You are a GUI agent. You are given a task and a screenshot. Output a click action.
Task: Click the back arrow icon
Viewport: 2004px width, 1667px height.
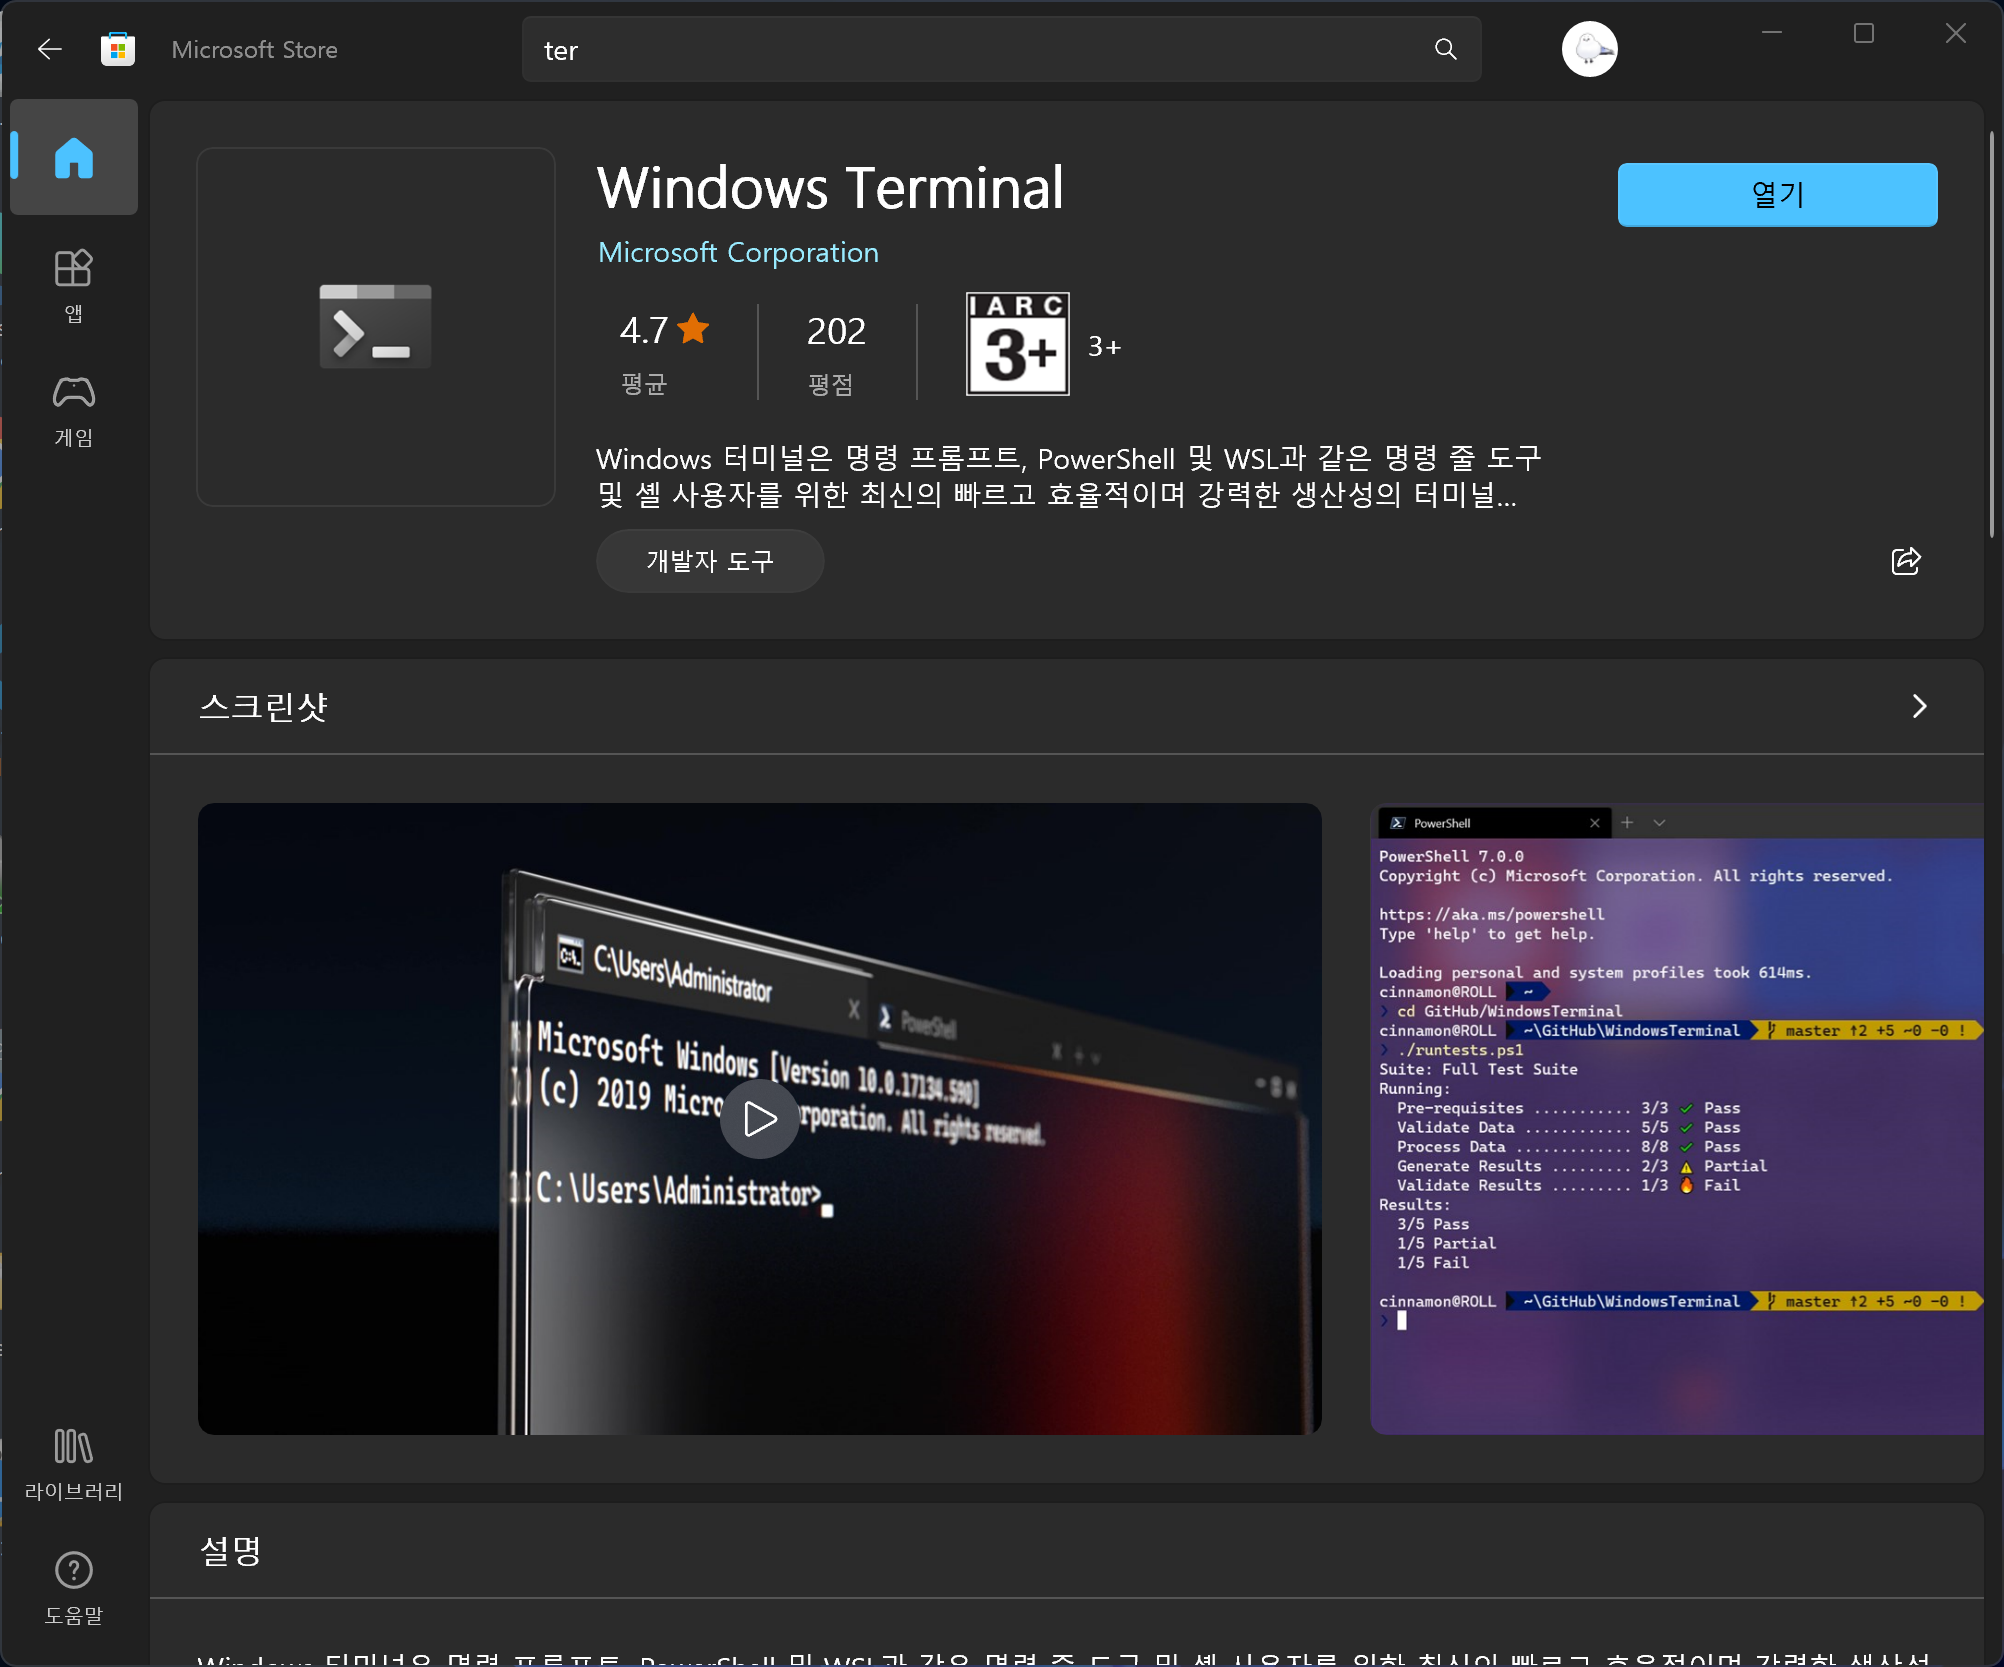point(49,49)
